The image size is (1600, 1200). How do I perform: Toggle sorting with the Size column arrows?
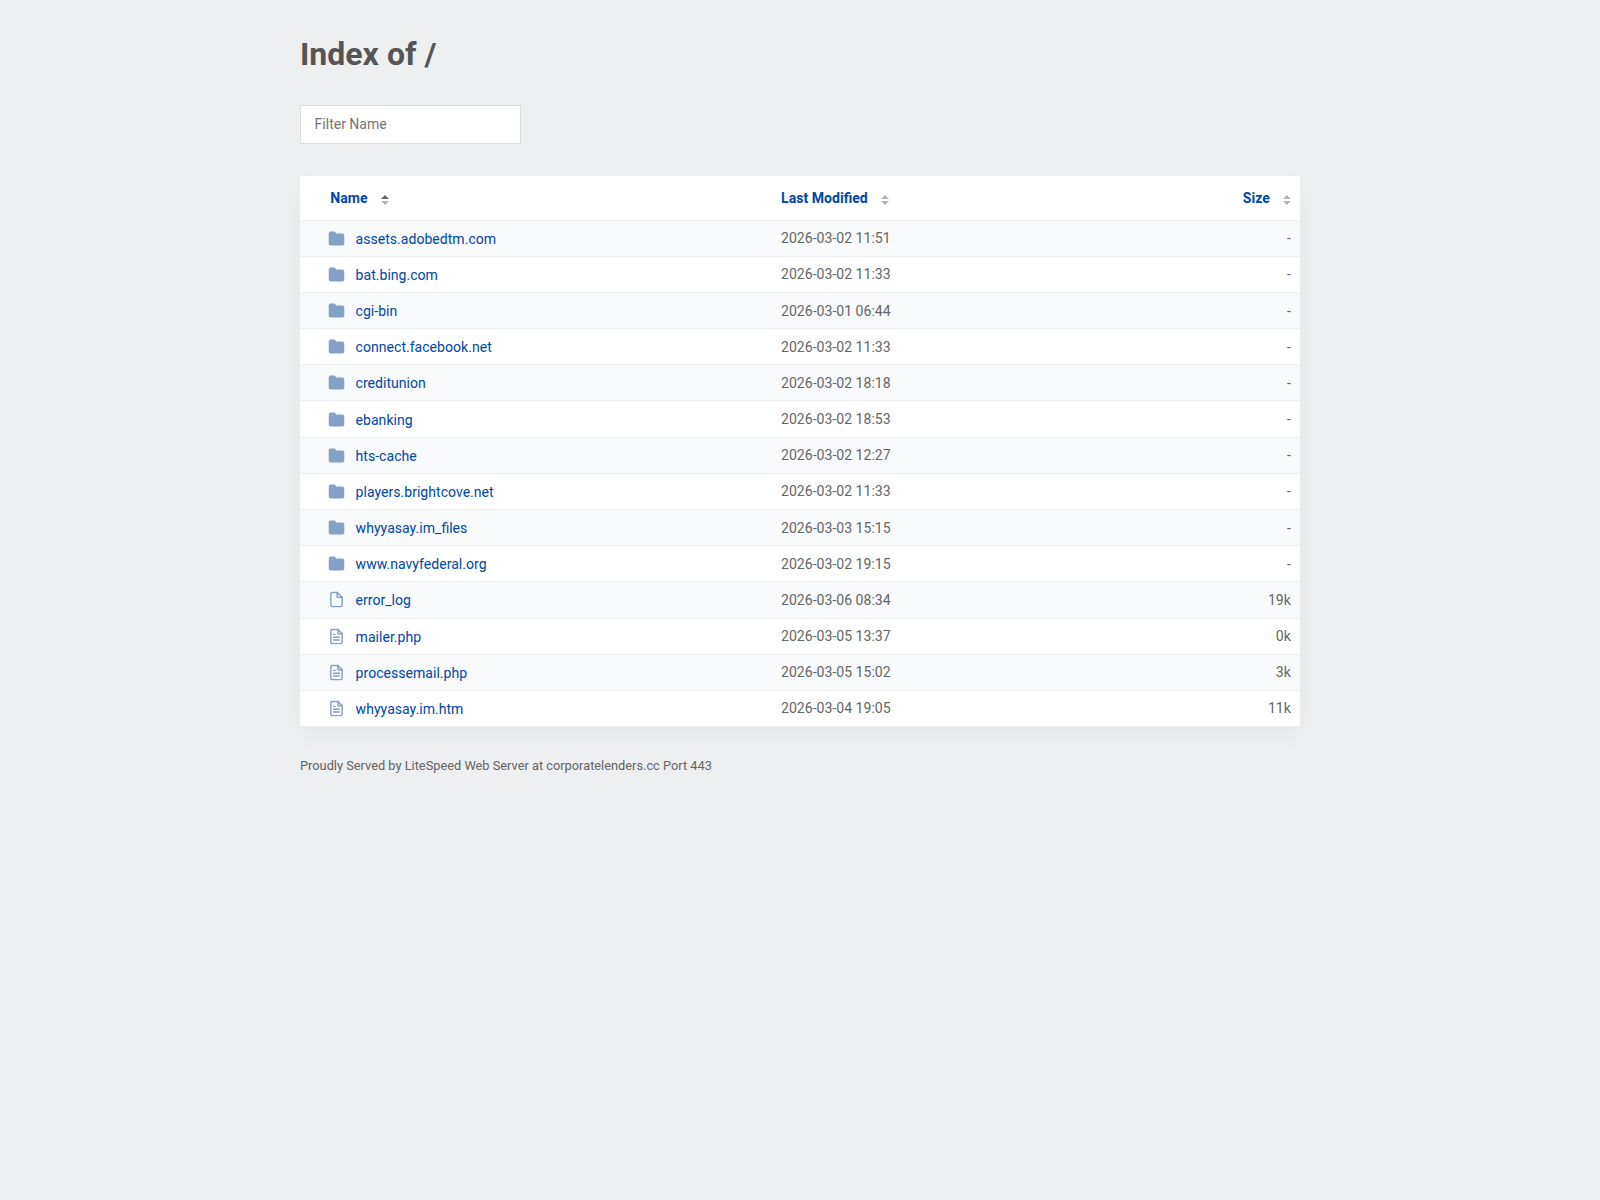pos(1285,198)
